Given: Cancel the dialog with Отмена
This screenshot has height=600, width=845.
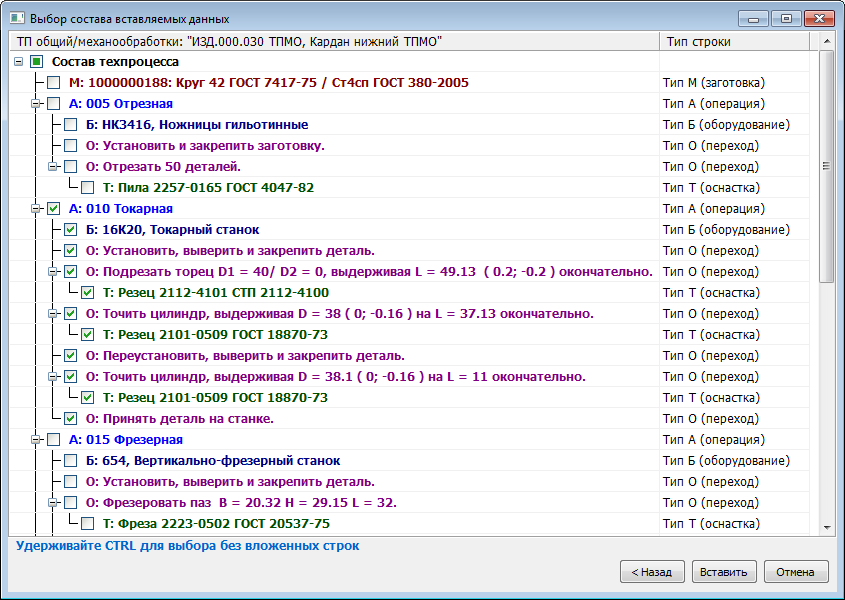Looking at the screenshot, I should pyautogui.click(x=796, y=572).
